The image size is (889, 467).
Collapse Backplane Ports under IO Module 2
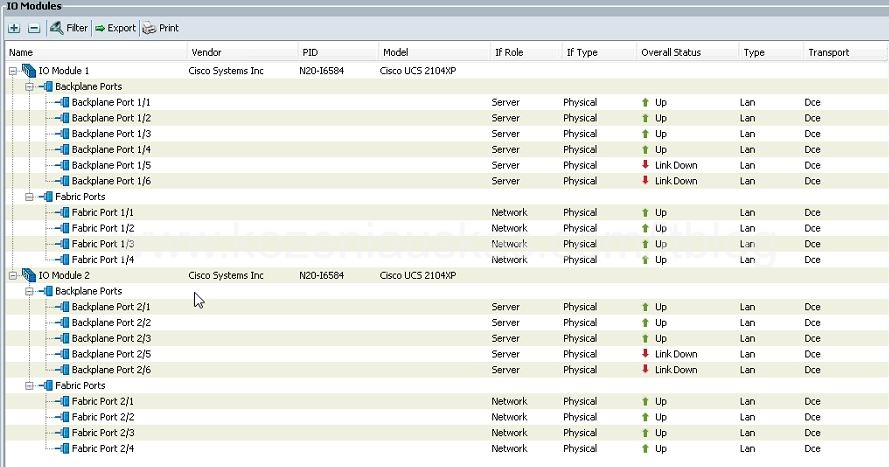tap(29, 291)
